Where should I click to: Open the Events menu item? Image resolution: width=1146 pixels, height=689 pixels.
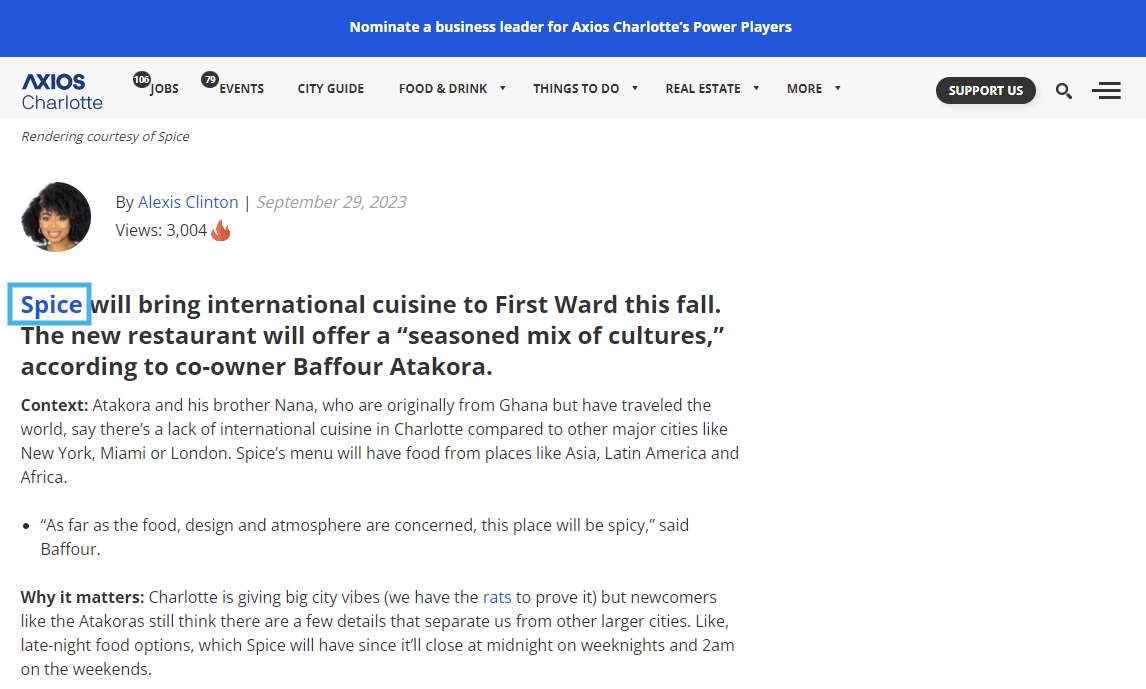point(242,88)
